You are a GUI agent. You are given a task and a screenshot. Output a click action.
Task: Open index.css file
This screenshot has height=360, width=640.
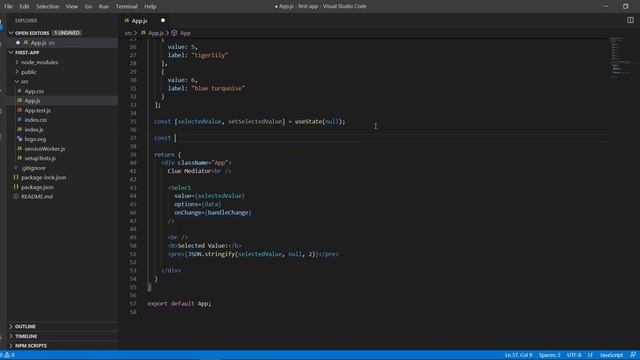pyautogui.click(x=36, y=120)
